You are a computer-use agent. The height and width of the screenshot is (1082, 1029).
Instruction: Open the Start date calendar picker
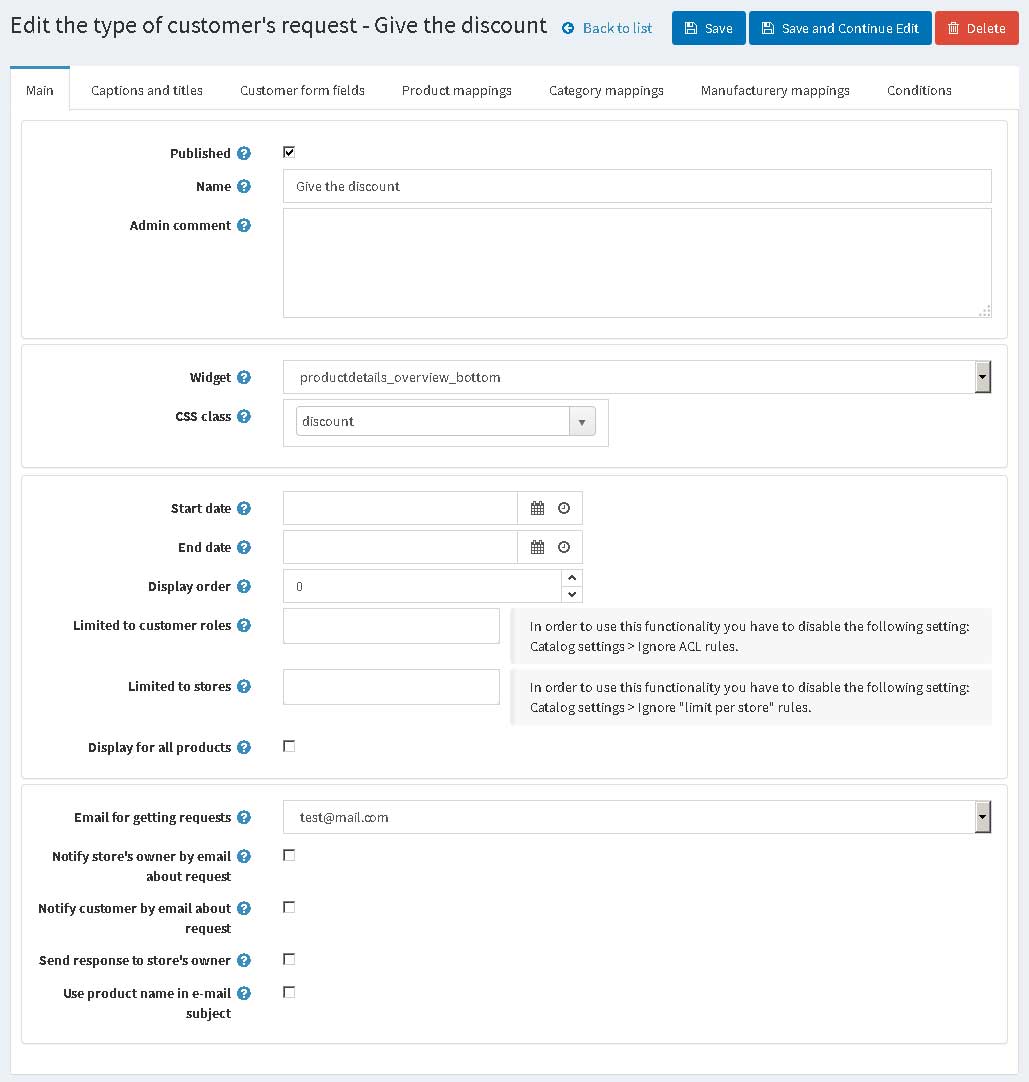pos(537,509)
